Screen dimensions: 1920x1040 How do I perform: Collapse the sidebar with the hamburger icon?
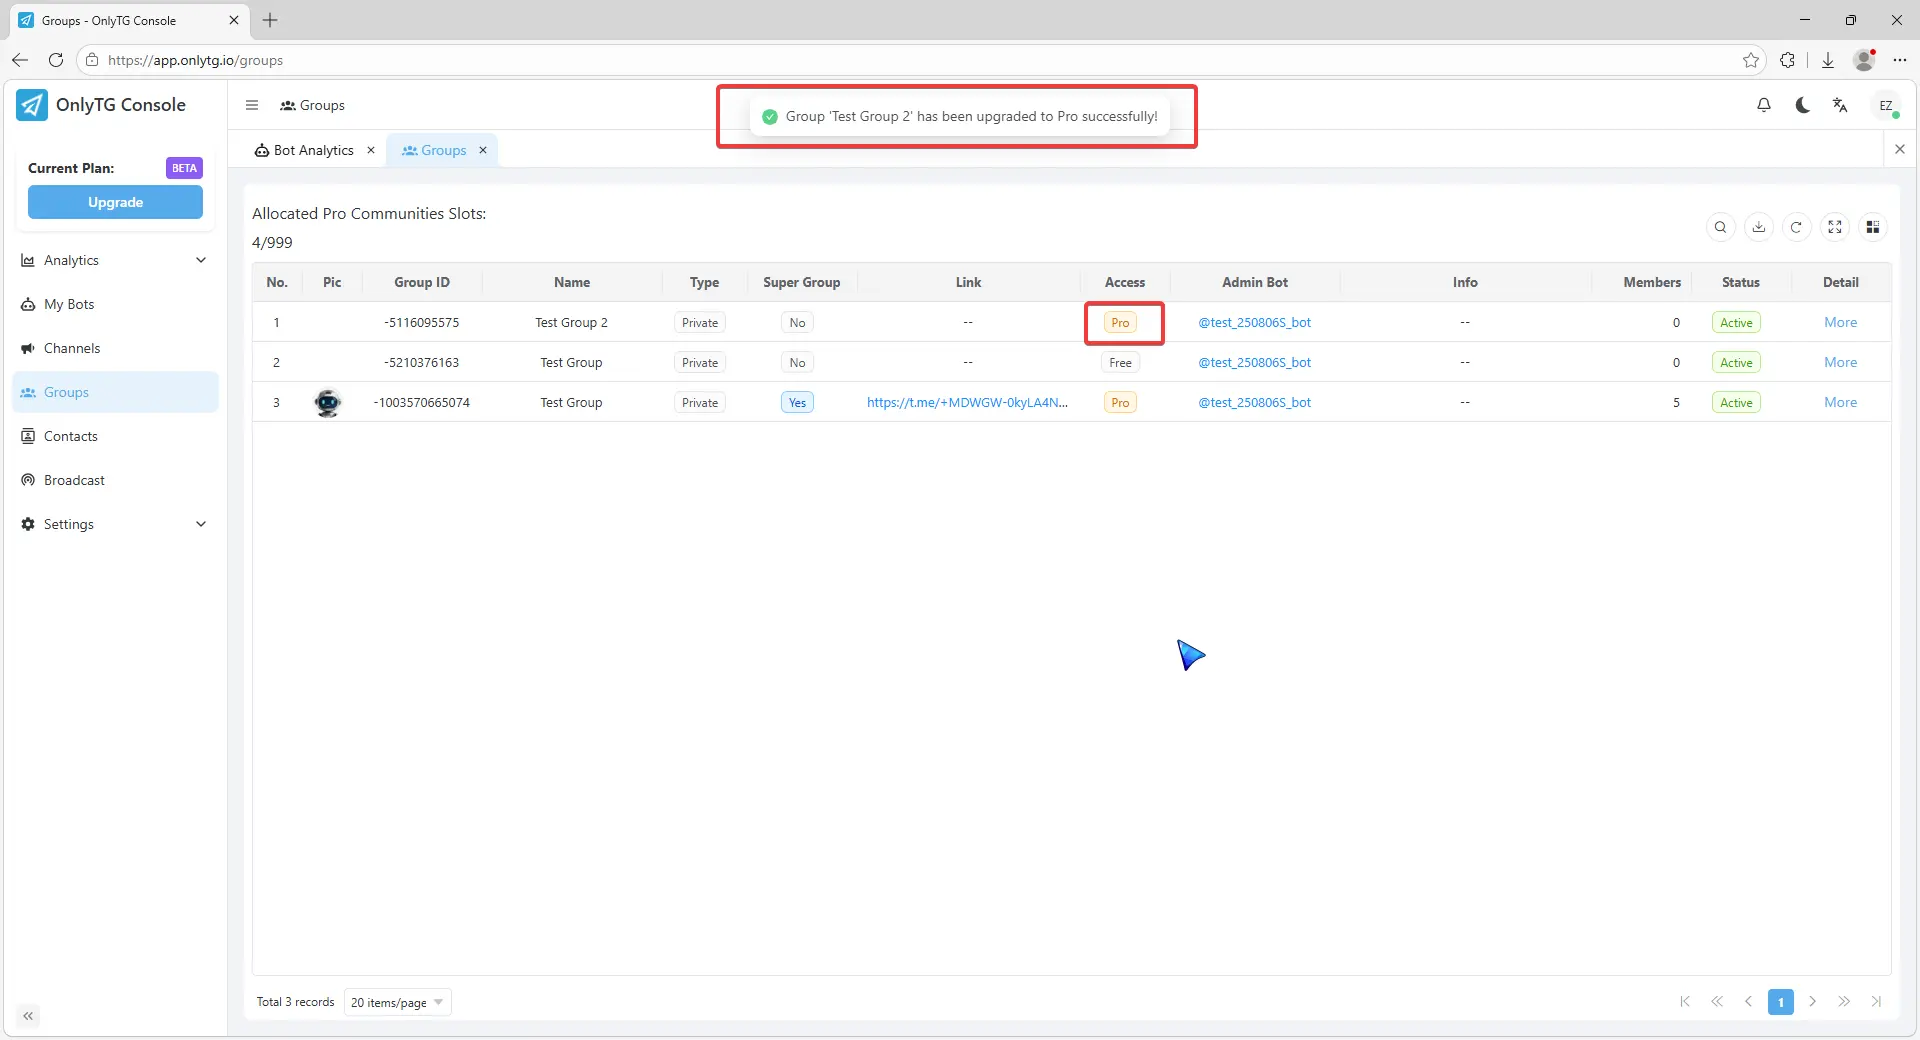(x=252, y=105)
